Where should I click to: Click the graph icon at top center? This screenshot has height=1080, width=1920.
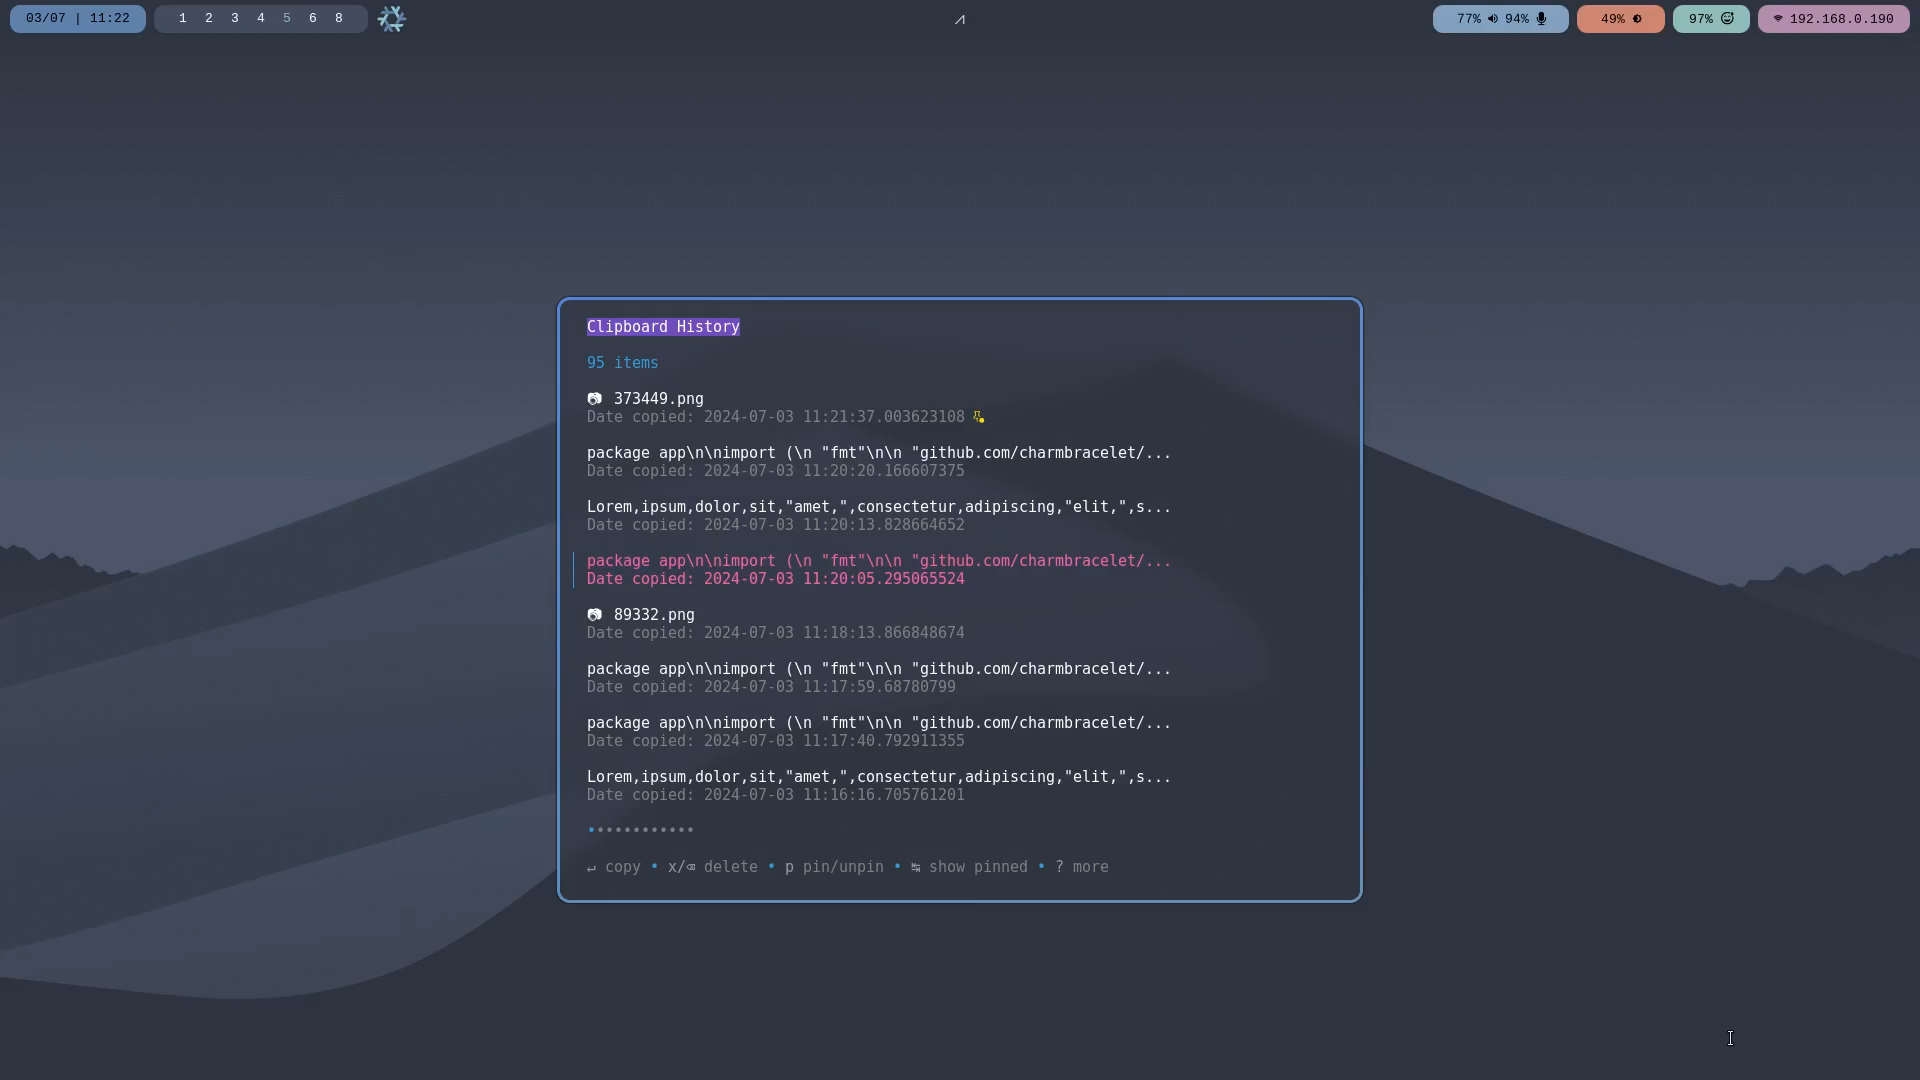point(960,19)
